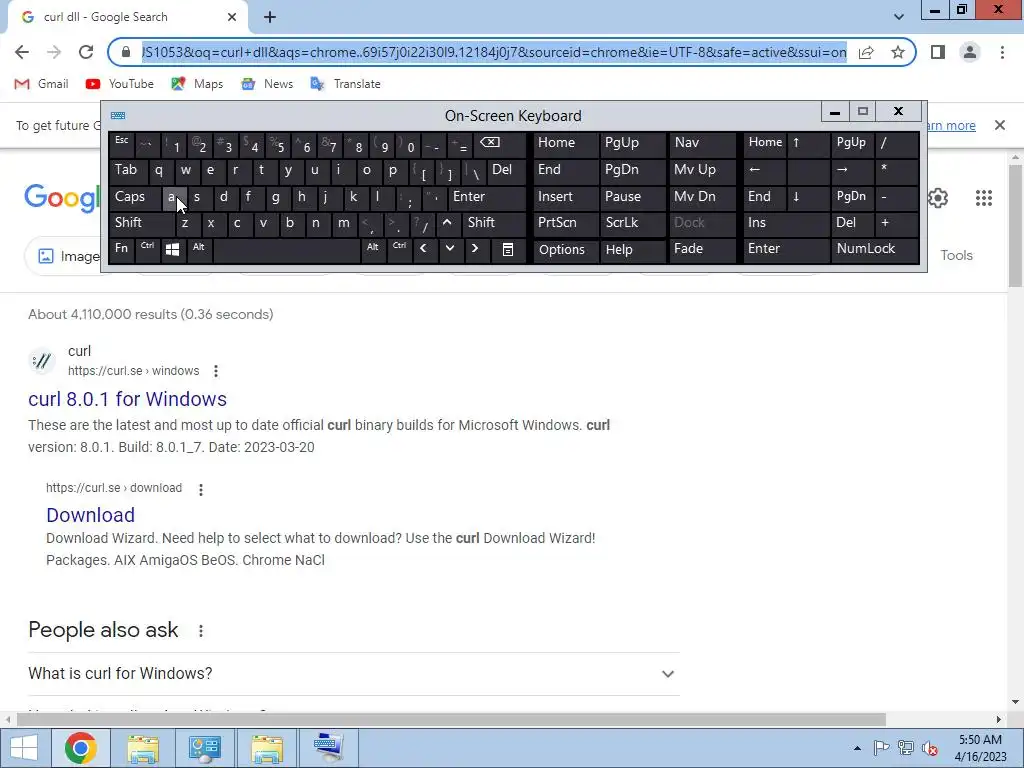Click the PrtScn key on the On-Screen Keyboard
Image resolution: width=1024 pixels, height=768 pixels.
[565, 223]
